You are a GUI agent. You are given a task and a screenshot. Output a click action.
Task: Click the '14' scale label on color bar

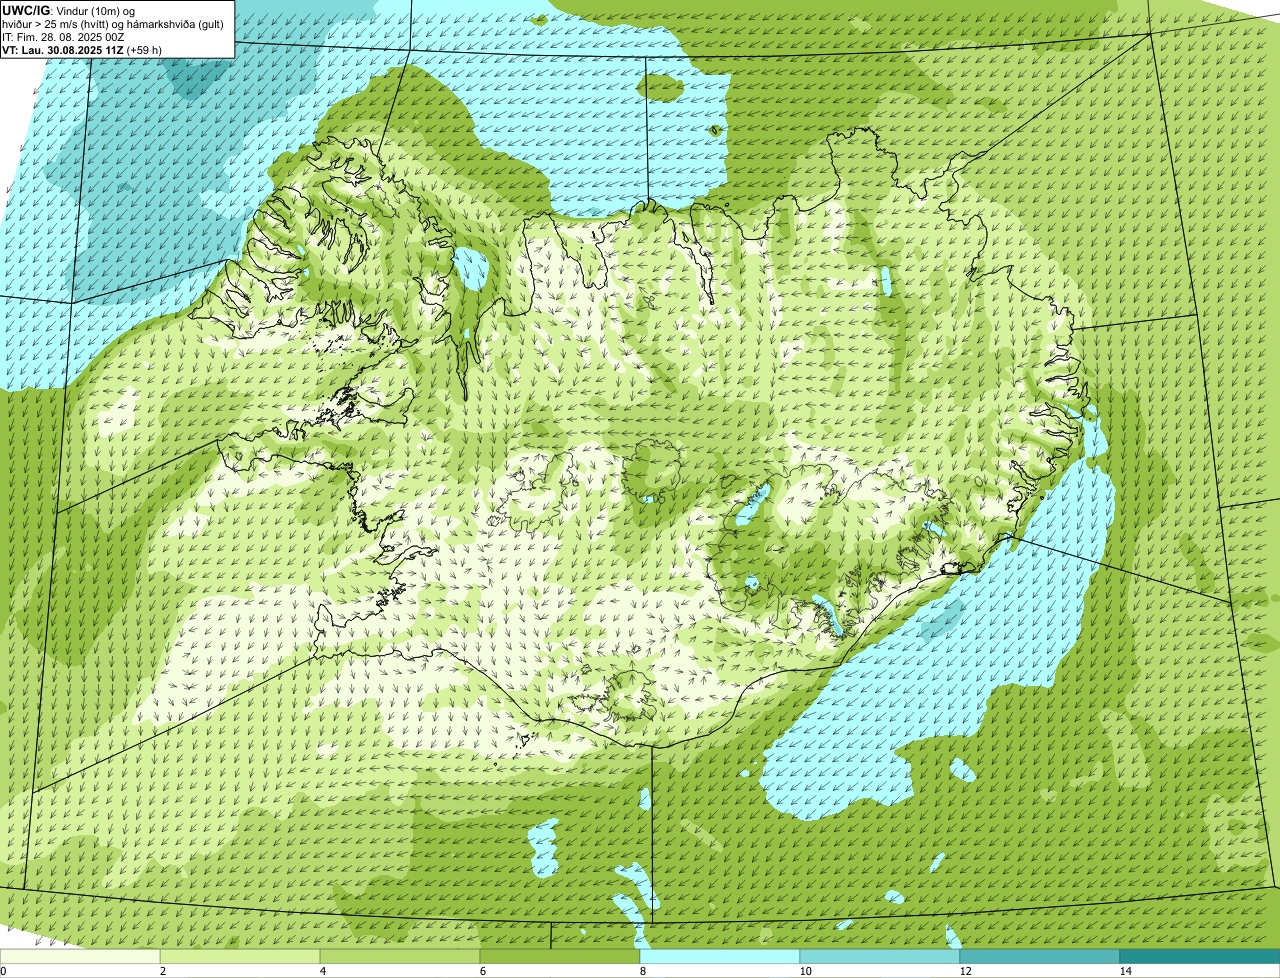click(1125, 971)
